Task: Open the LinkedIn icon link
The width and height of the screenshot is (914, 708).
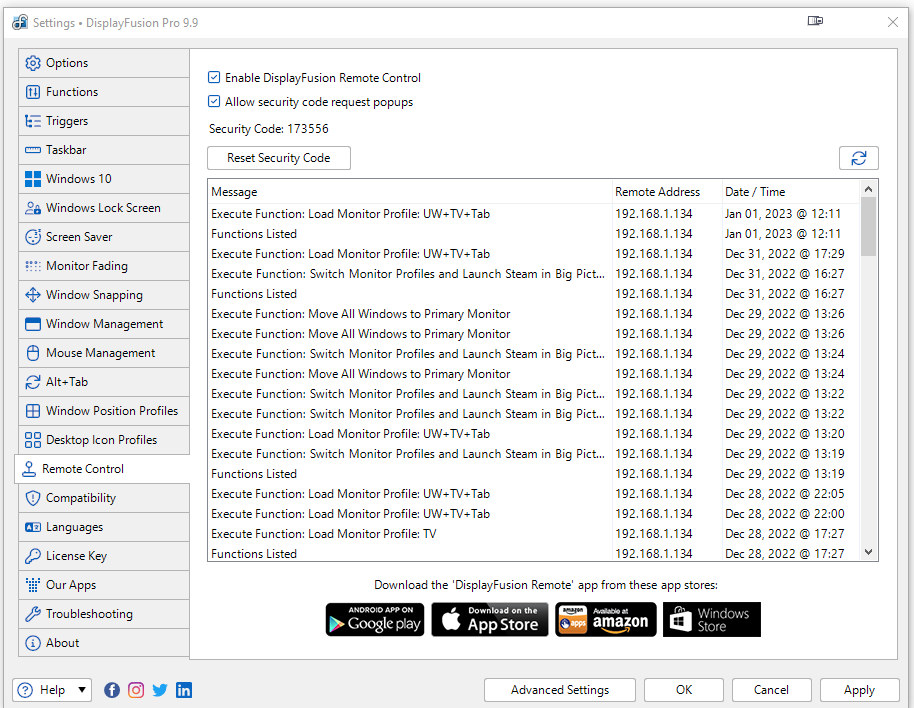Action: tap(184, 690)
